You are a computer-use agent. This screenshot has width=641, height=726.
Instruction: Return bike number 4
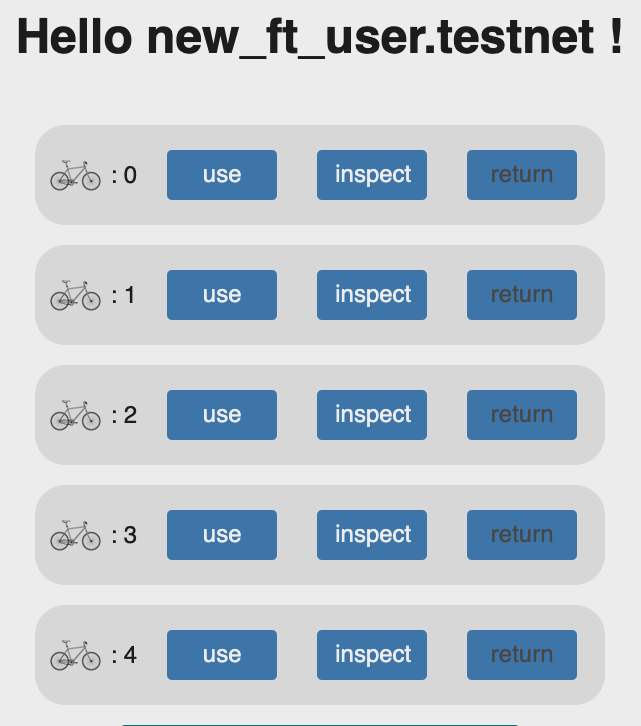pyautogui.click(x=522, y=655)
